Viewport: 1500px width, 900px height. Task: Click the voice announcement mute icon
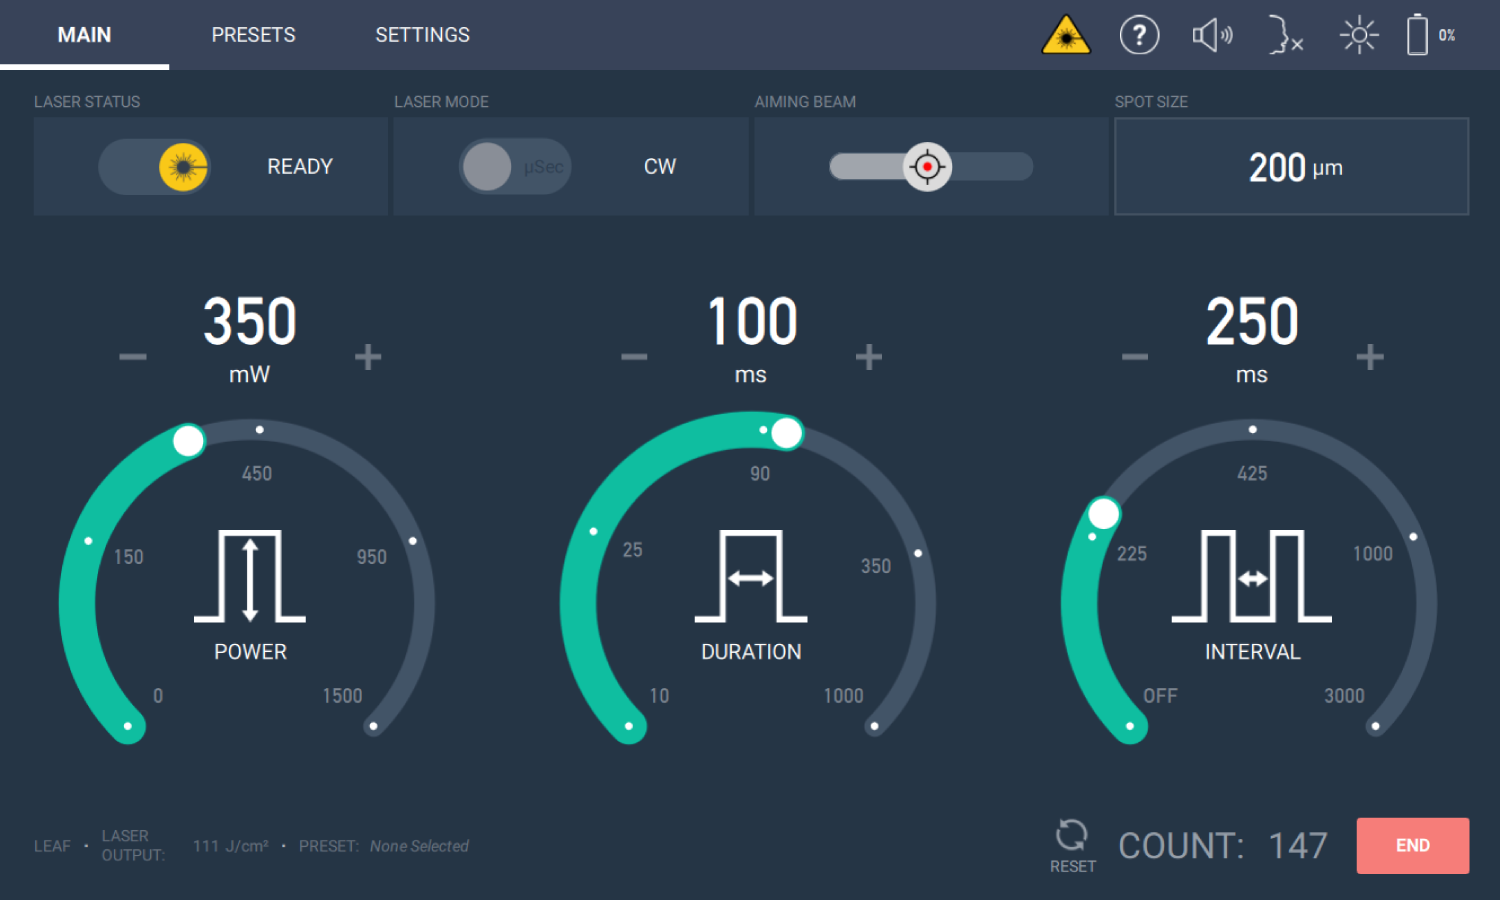1285,34
